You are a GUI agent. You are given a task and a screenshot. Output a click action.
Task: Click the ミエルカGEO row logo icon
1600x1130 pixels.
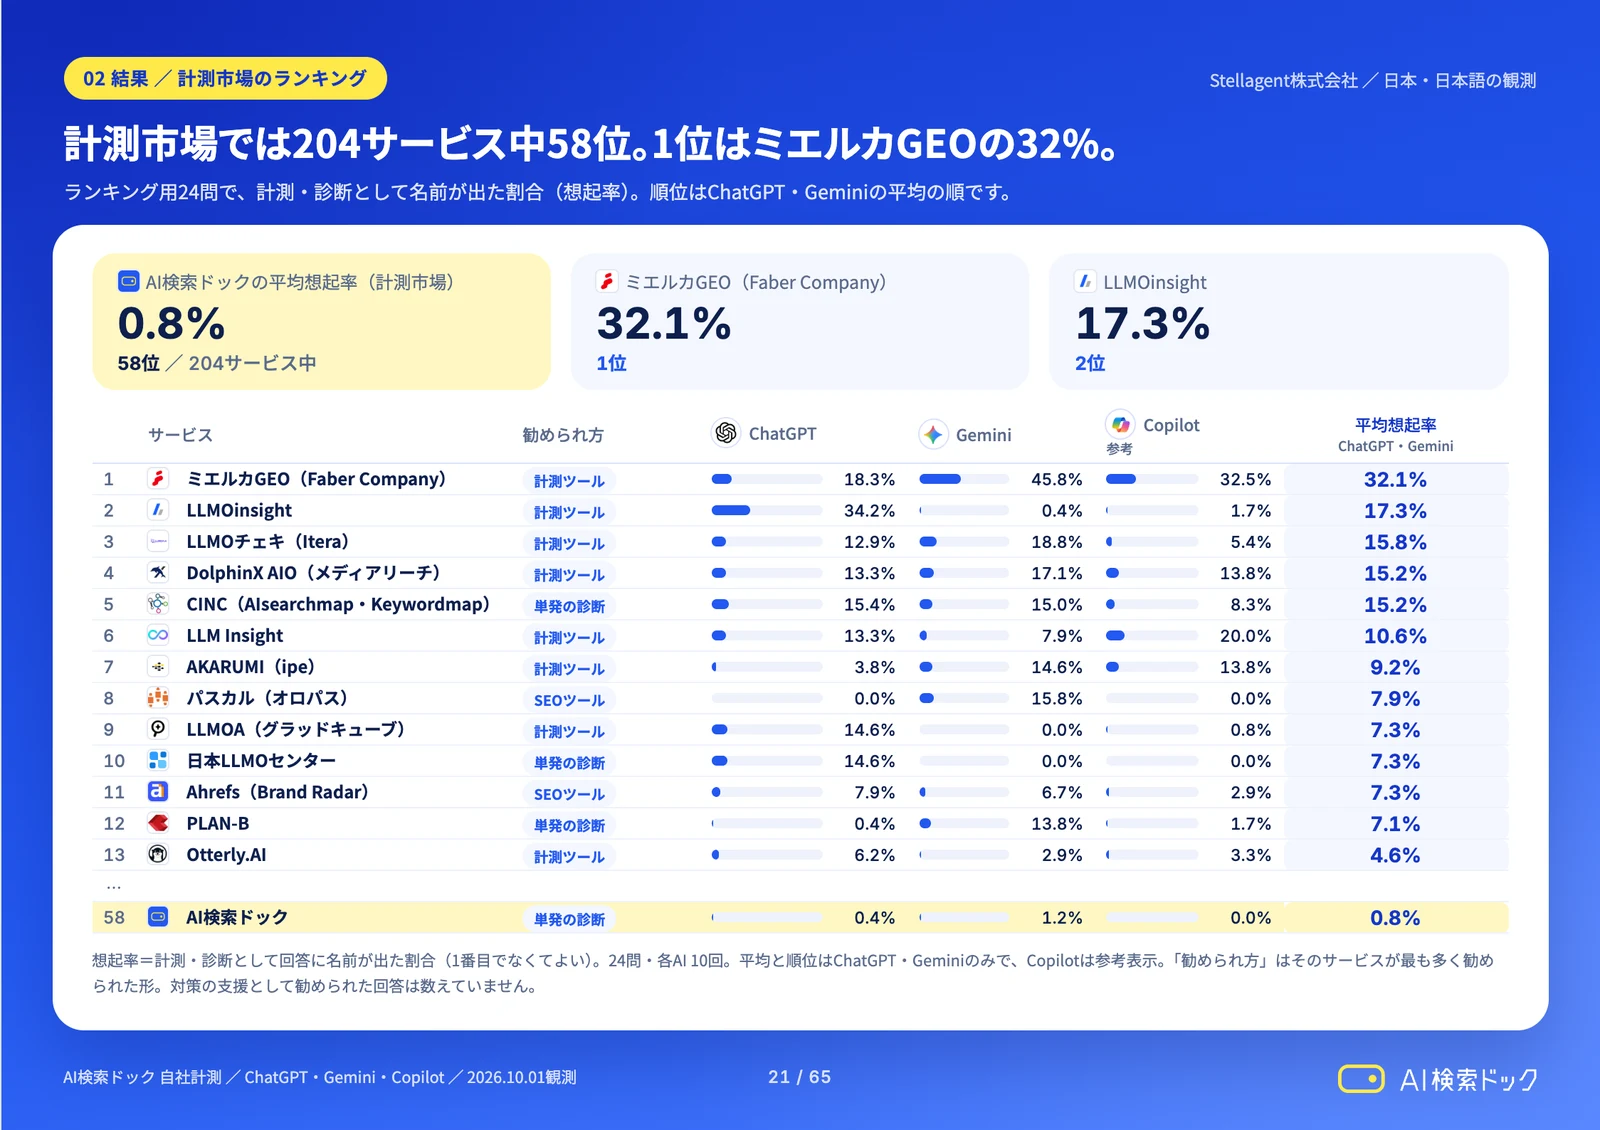click(158, 479)
